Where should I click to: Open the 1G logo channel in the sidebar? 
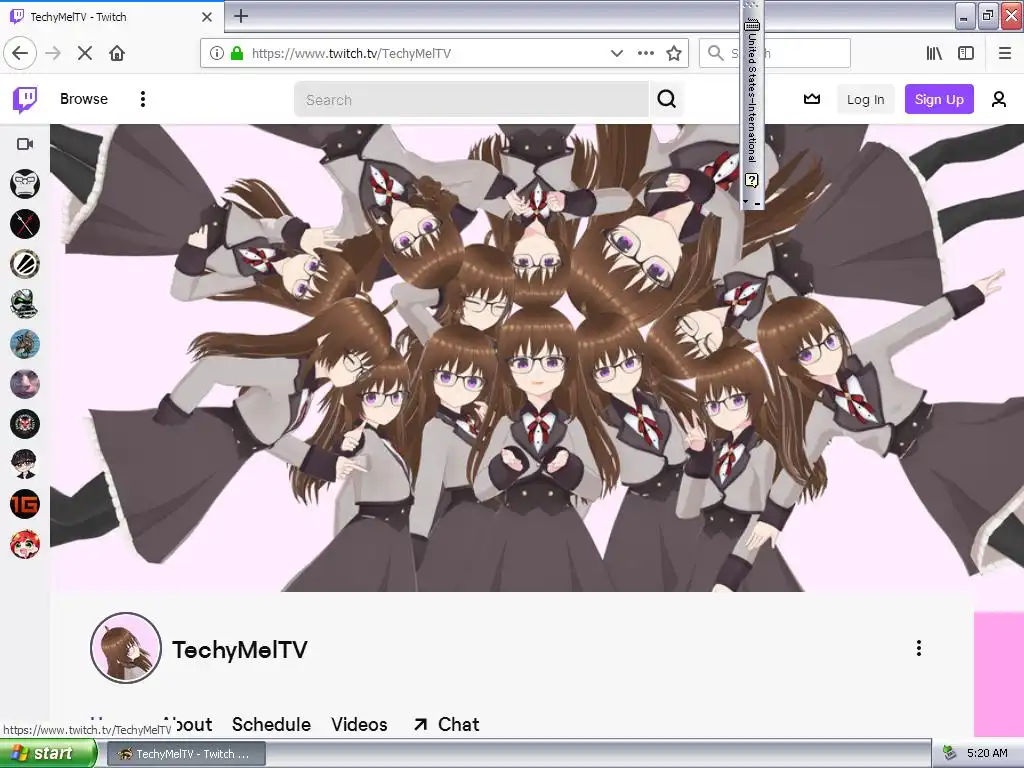click(x=25, y=504)
